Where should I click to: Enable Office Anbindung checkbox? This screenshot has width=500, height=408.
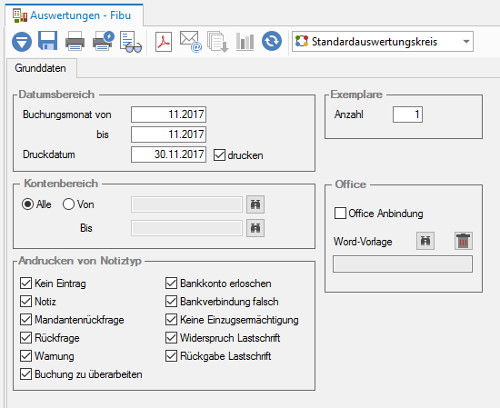pyautogui.click(x=340, y=213)
